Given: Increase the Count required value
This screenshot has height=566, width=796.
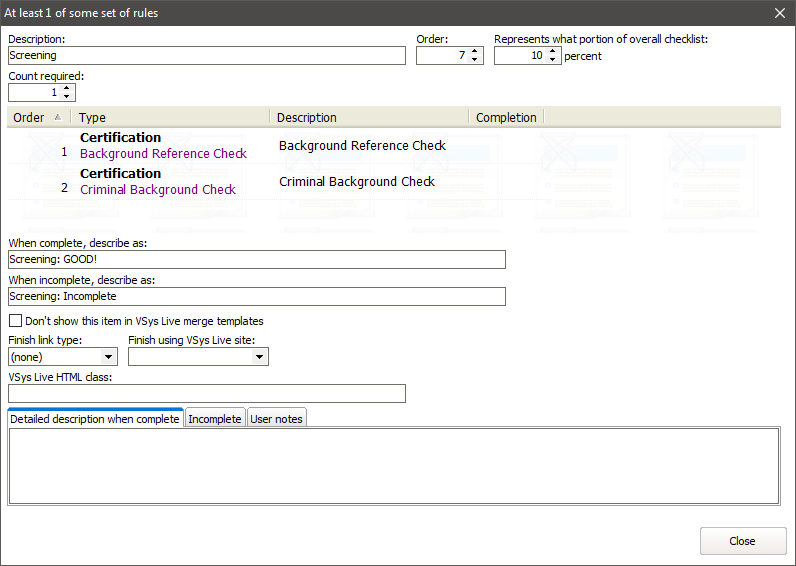Looking at the screenshot, I should coord(67,88).
